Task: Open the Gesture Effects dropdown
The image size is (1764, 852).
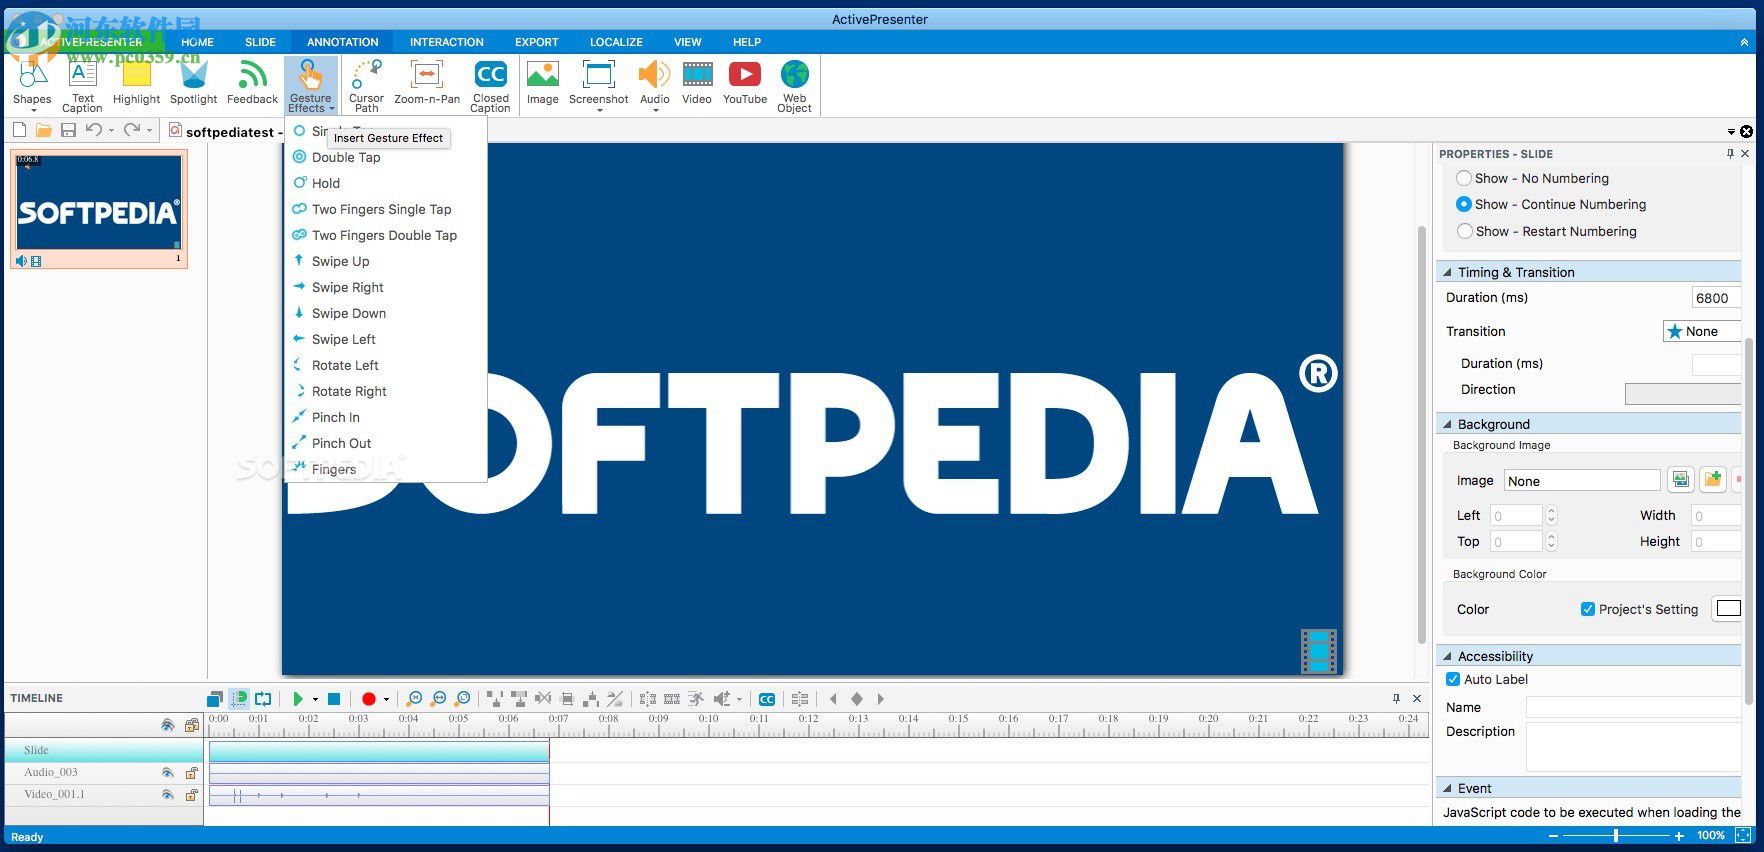Action: pyautogui.click(x=310, y=86)
